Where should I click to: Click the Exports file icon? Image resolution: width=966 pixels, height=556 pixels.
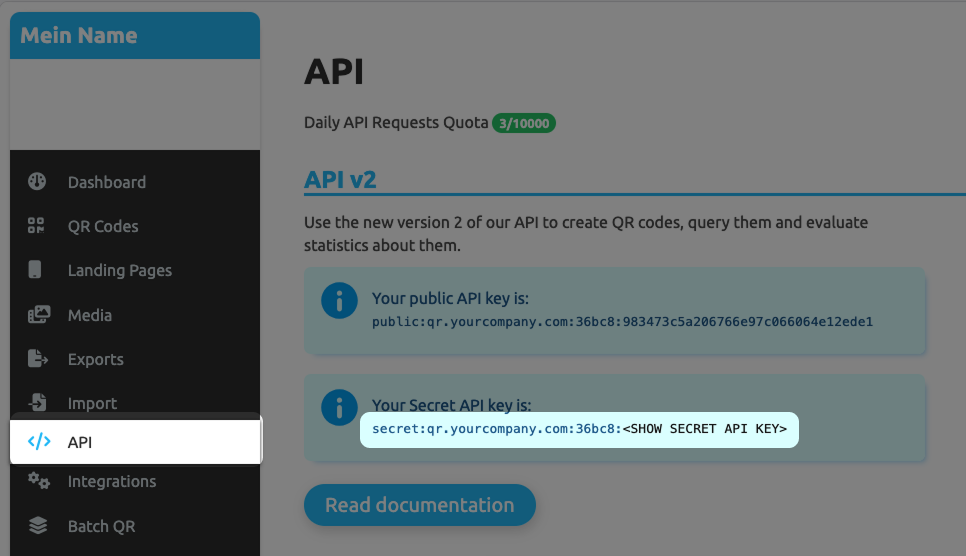point(38,358)
